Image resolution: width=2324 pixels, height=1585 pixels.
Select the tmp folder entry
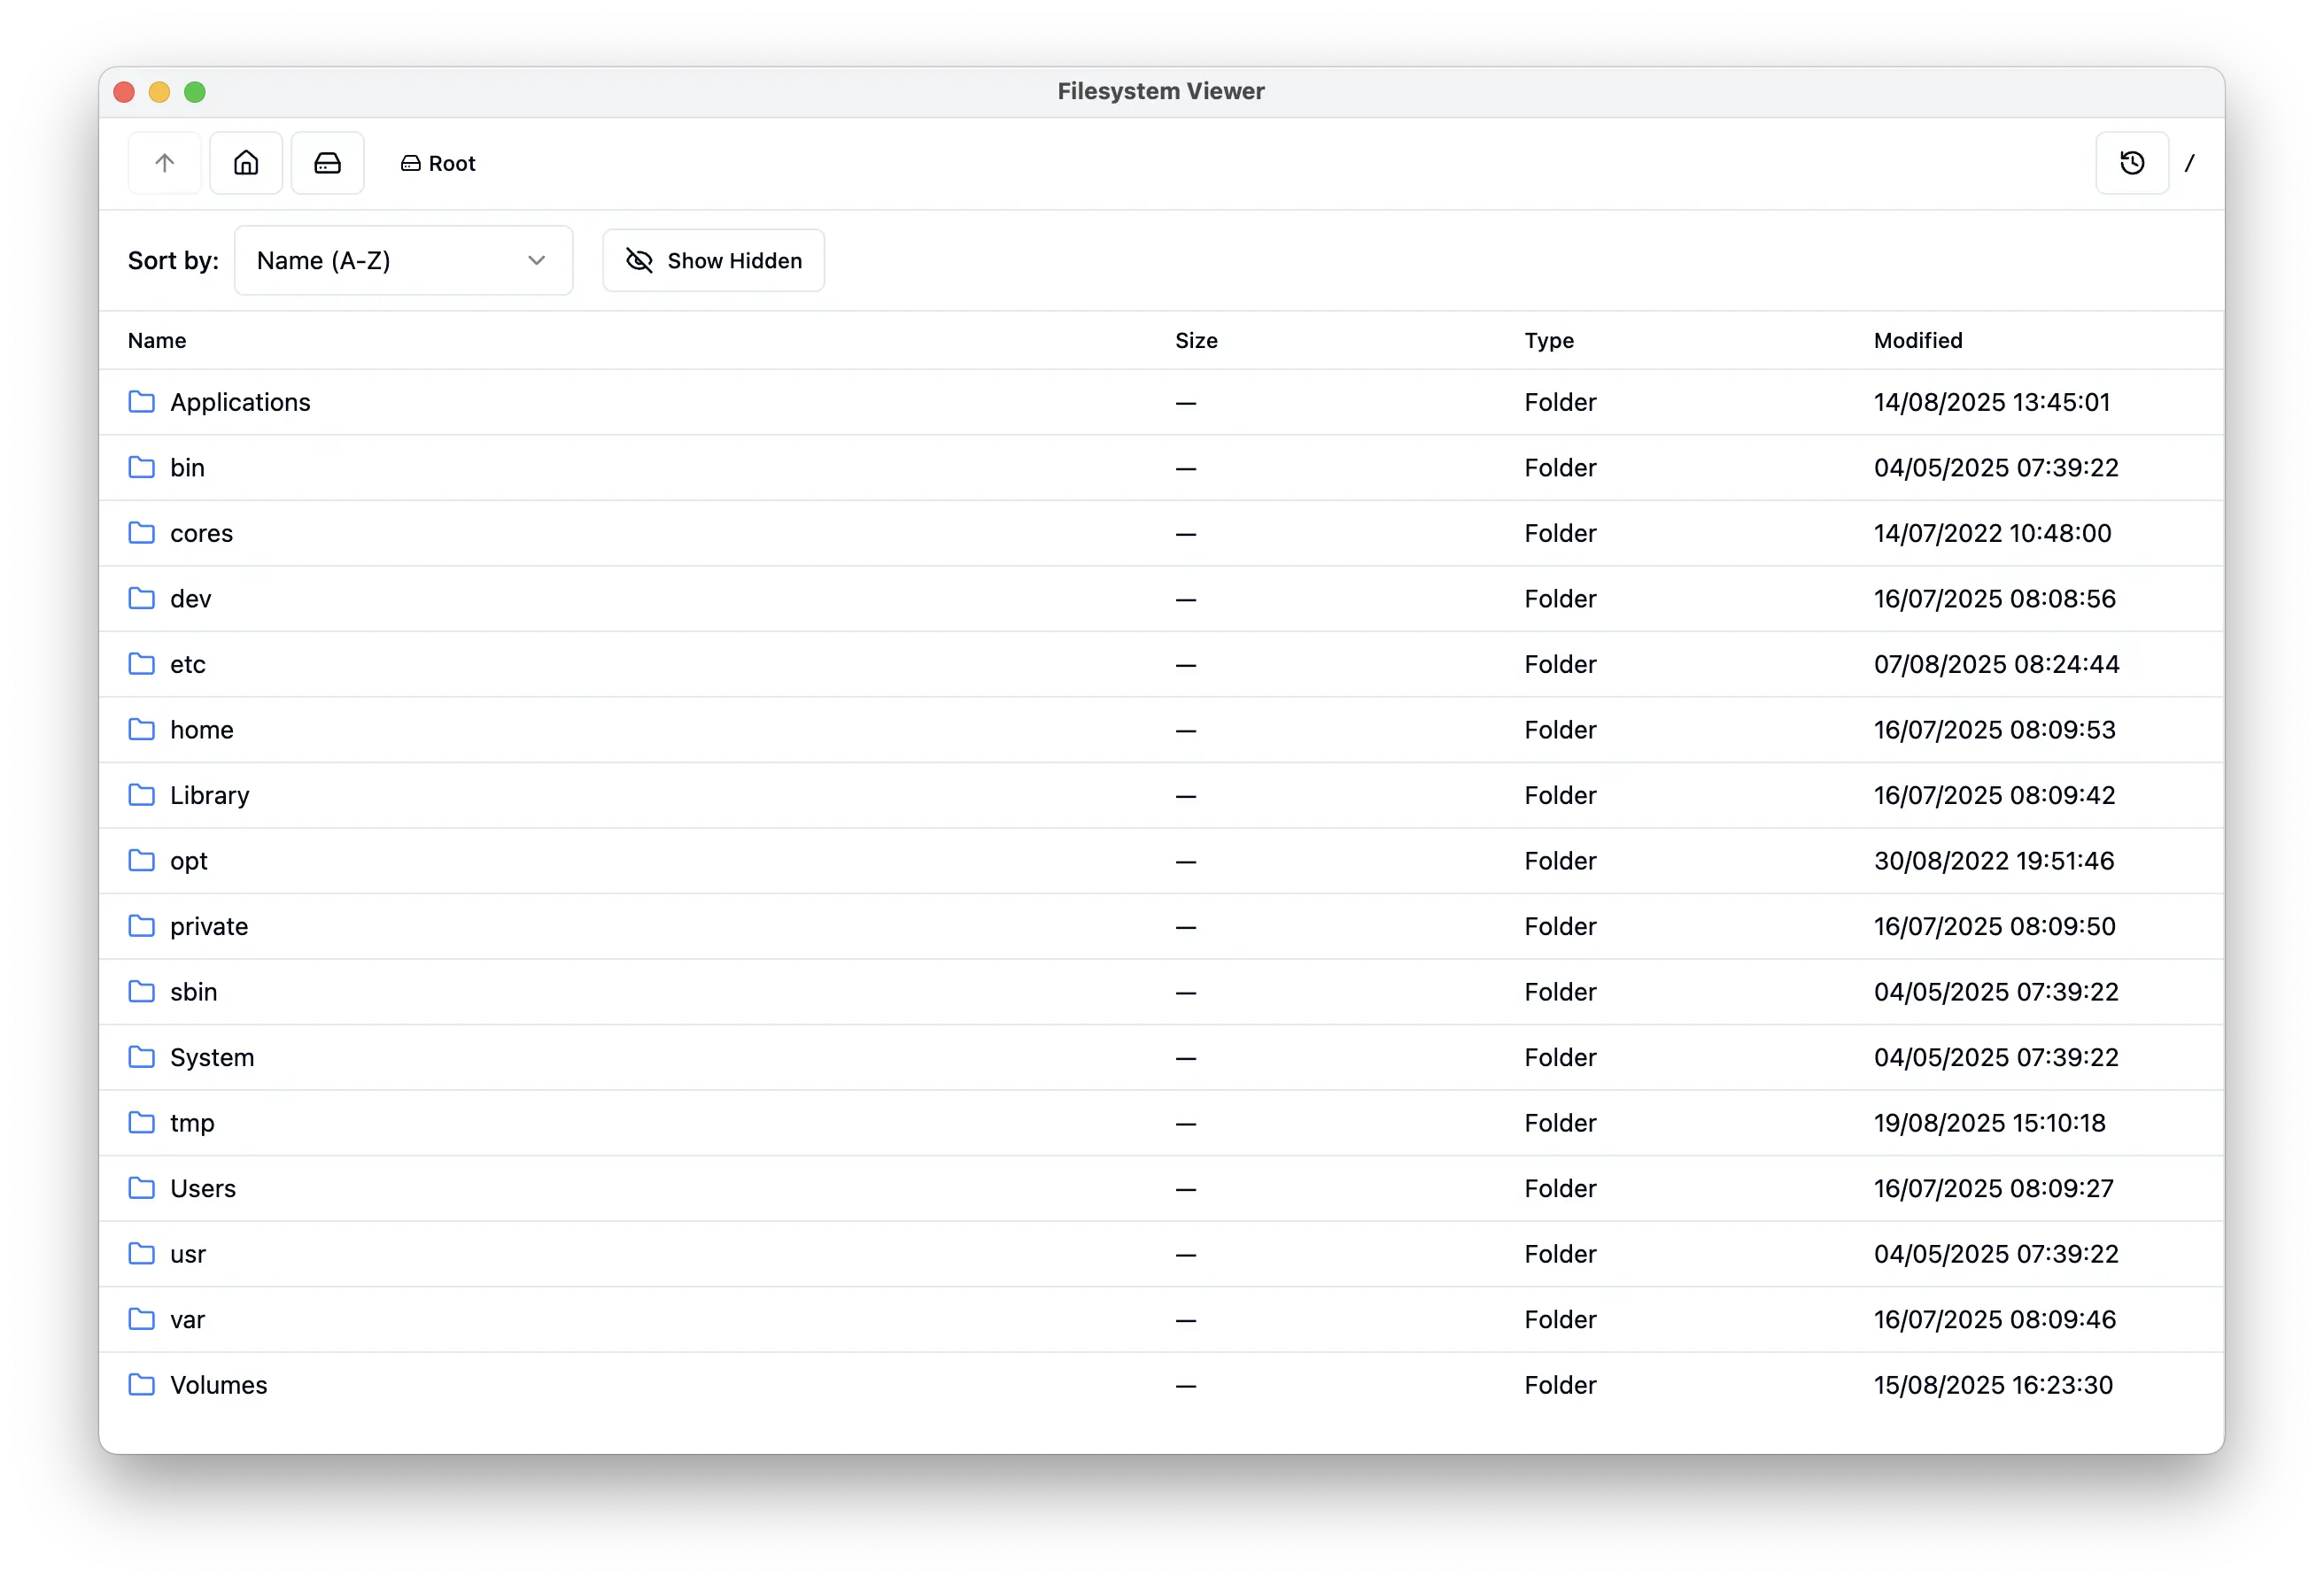click(192, 1123)
